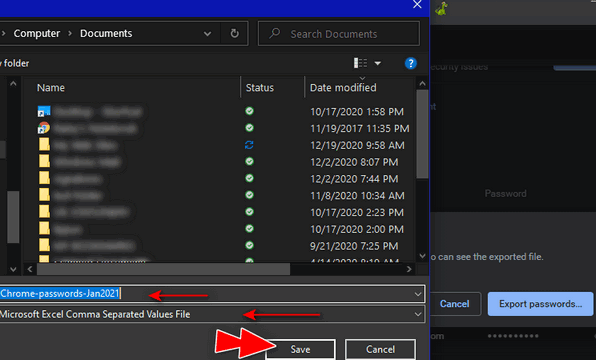
Task: Click the green synced checkmark for 10/17/2020 1:58 PM
Action: pyautogui.click(x=249, y=111)
